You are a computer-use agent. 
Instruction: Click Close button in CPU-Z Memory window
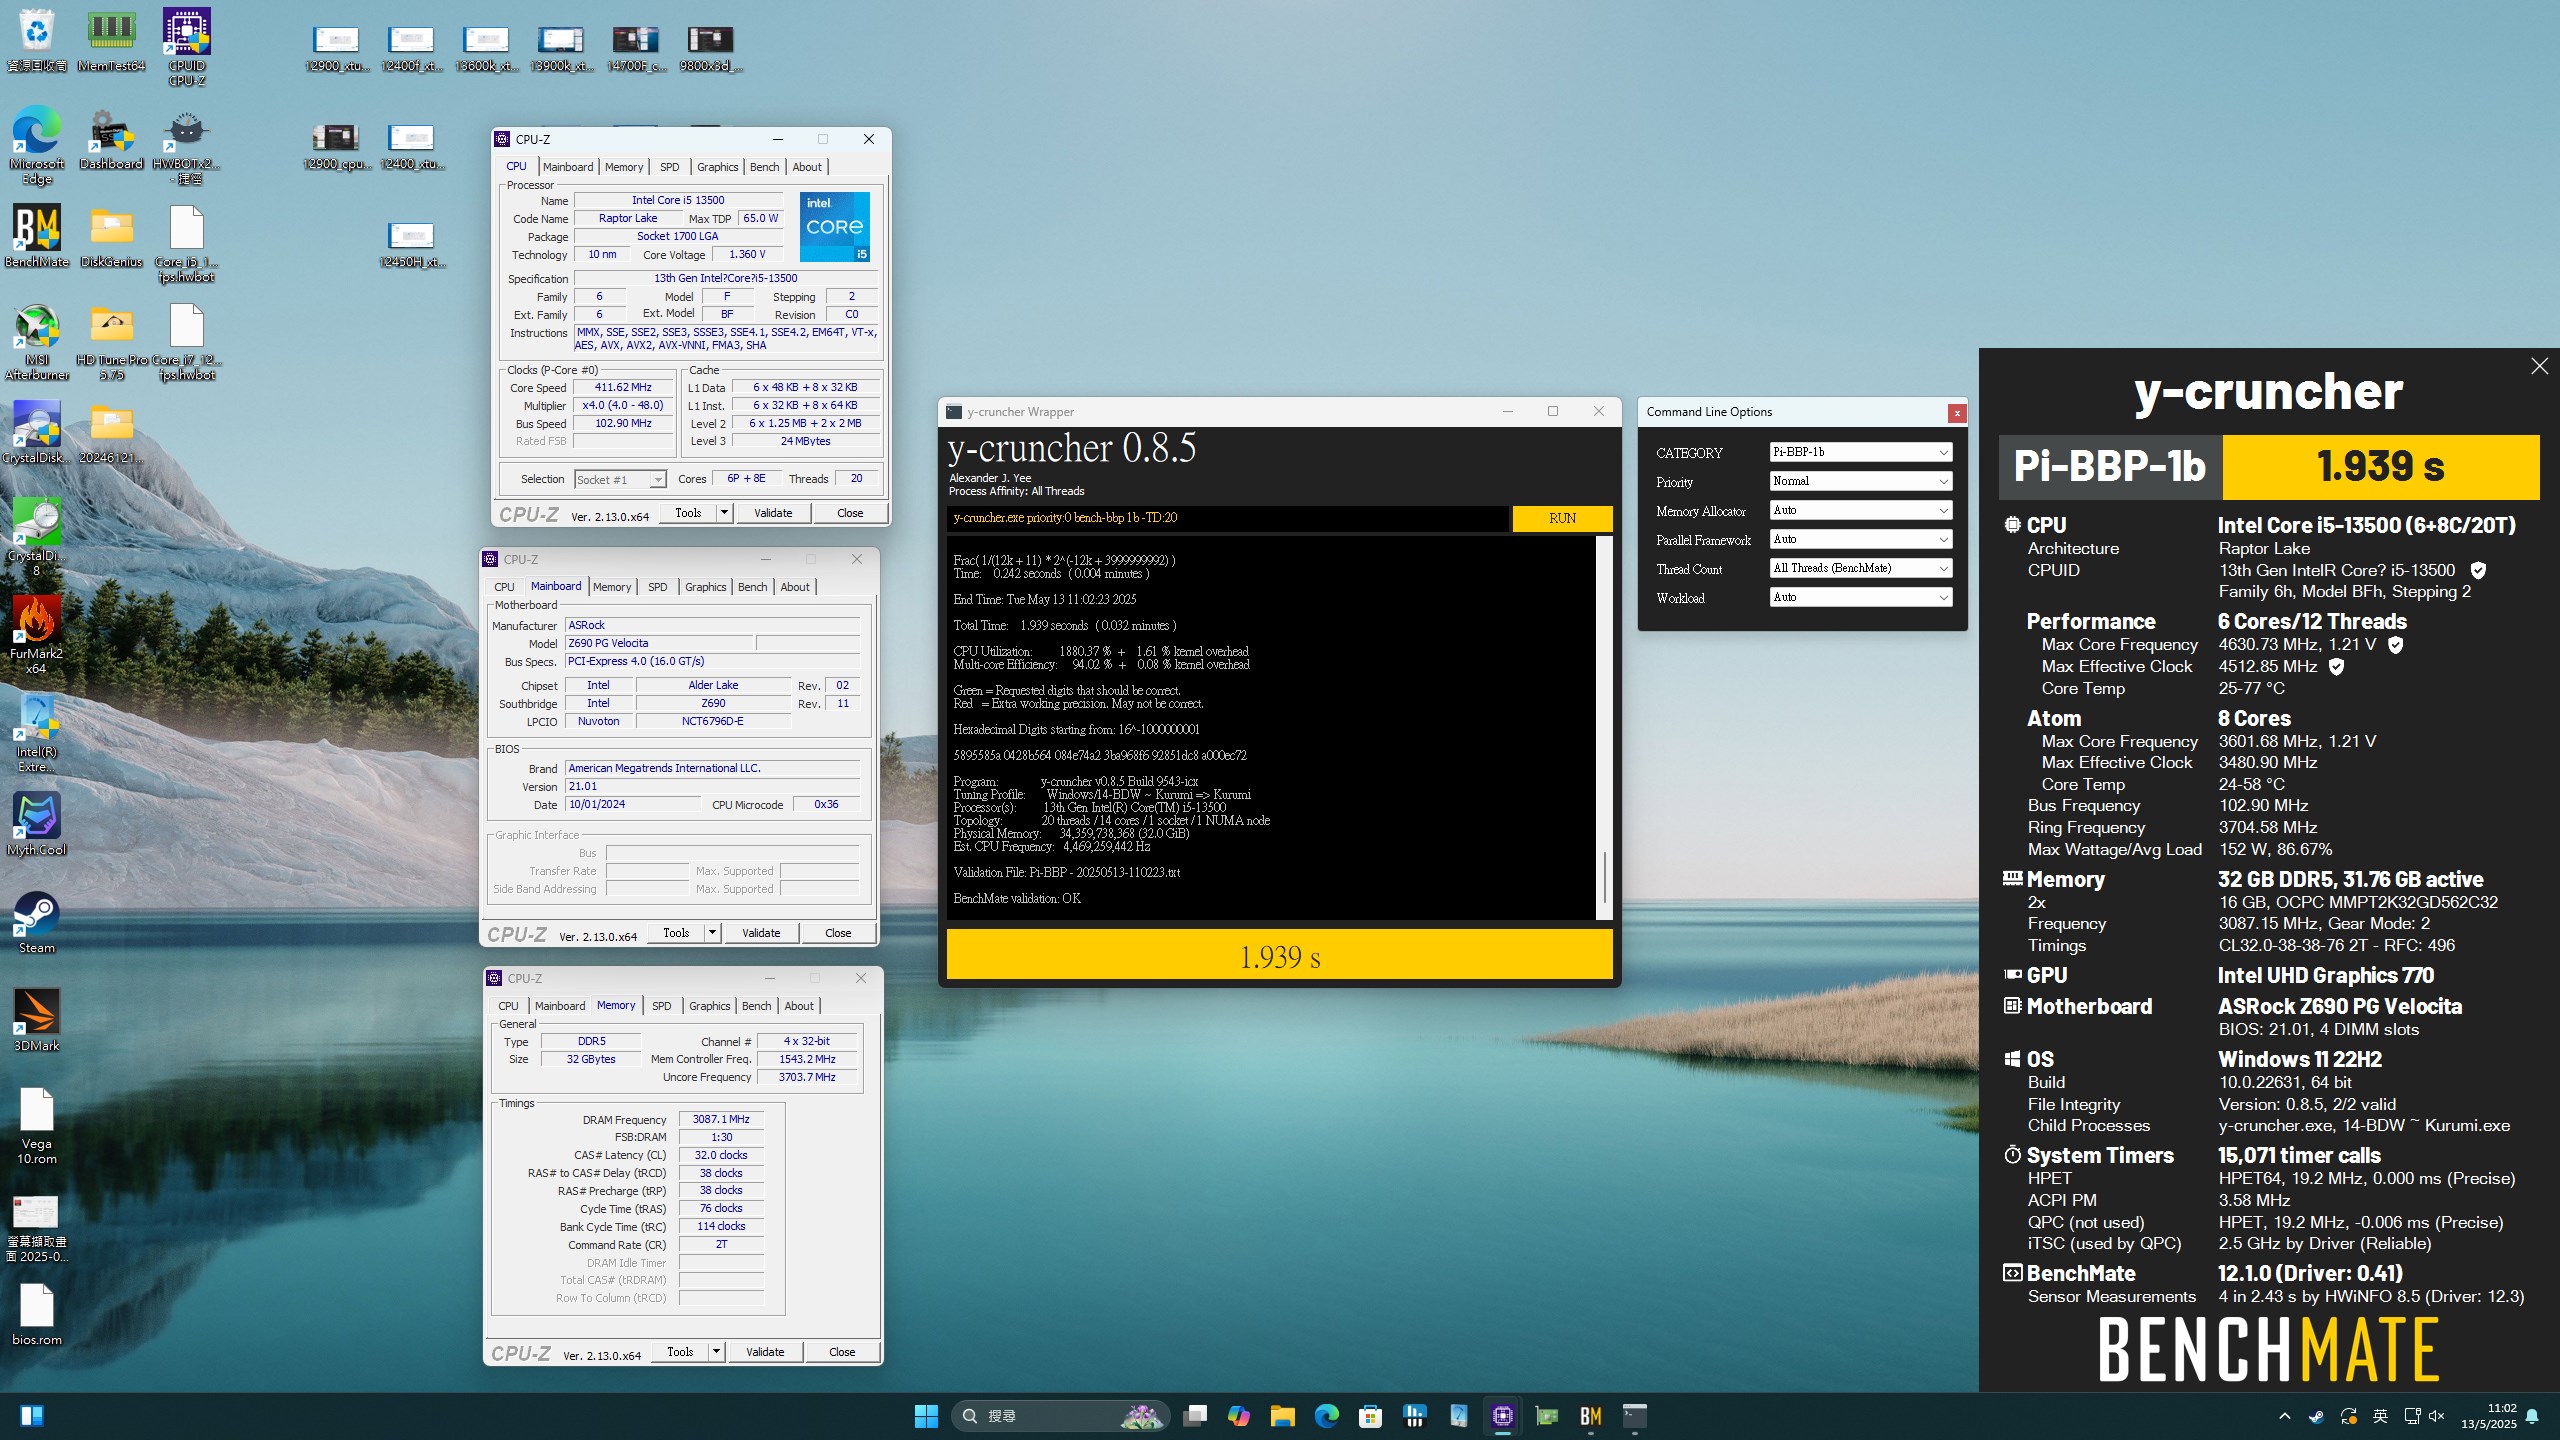tap(842, 1352)
